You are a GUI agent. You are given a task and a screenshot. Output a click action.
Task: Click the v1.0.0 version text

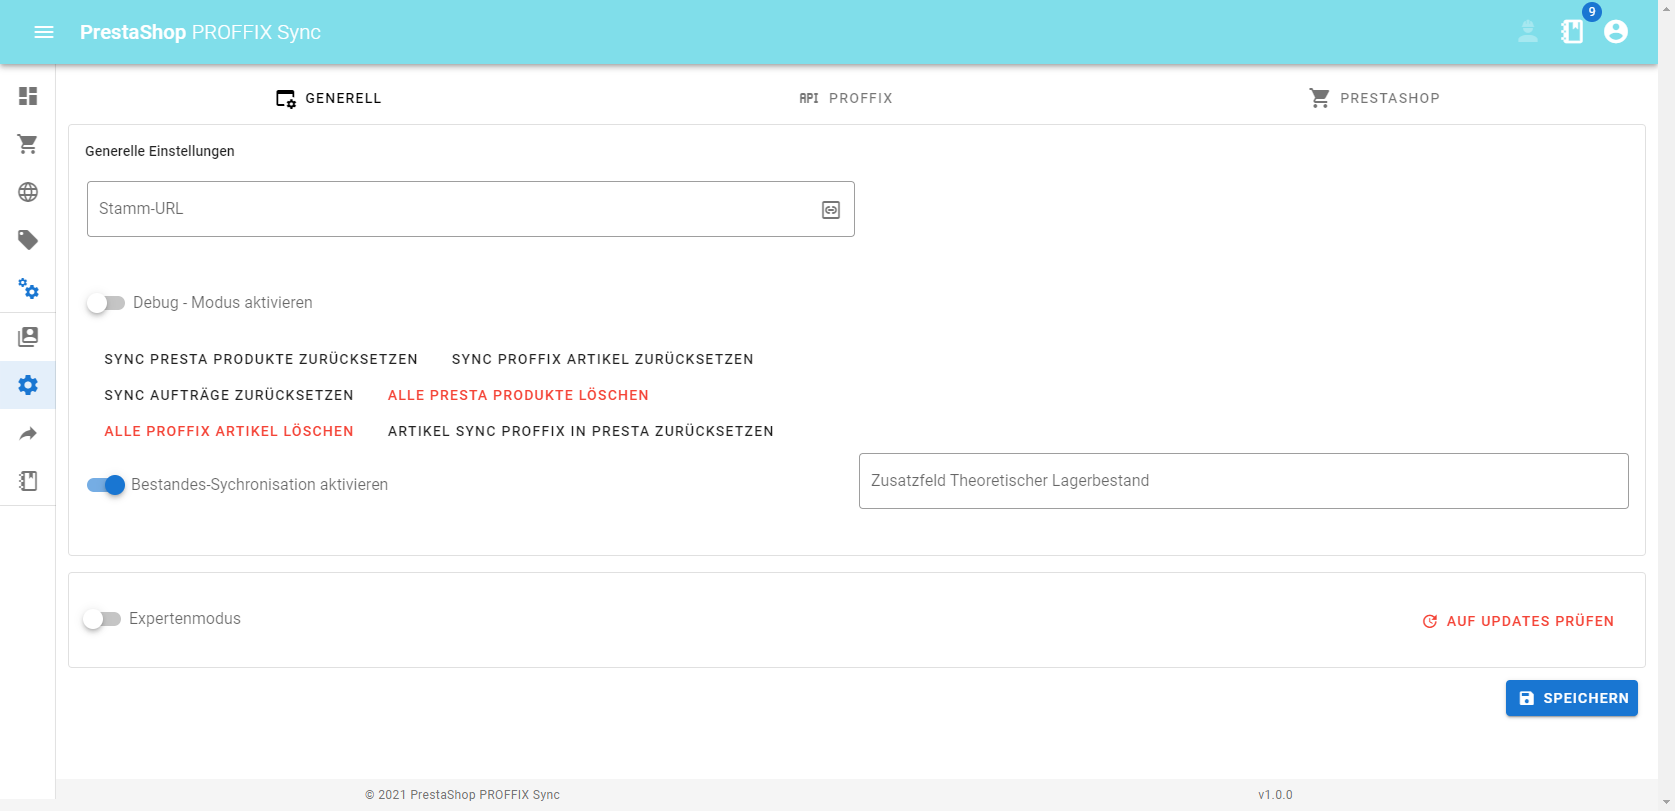click(1275, 795)
